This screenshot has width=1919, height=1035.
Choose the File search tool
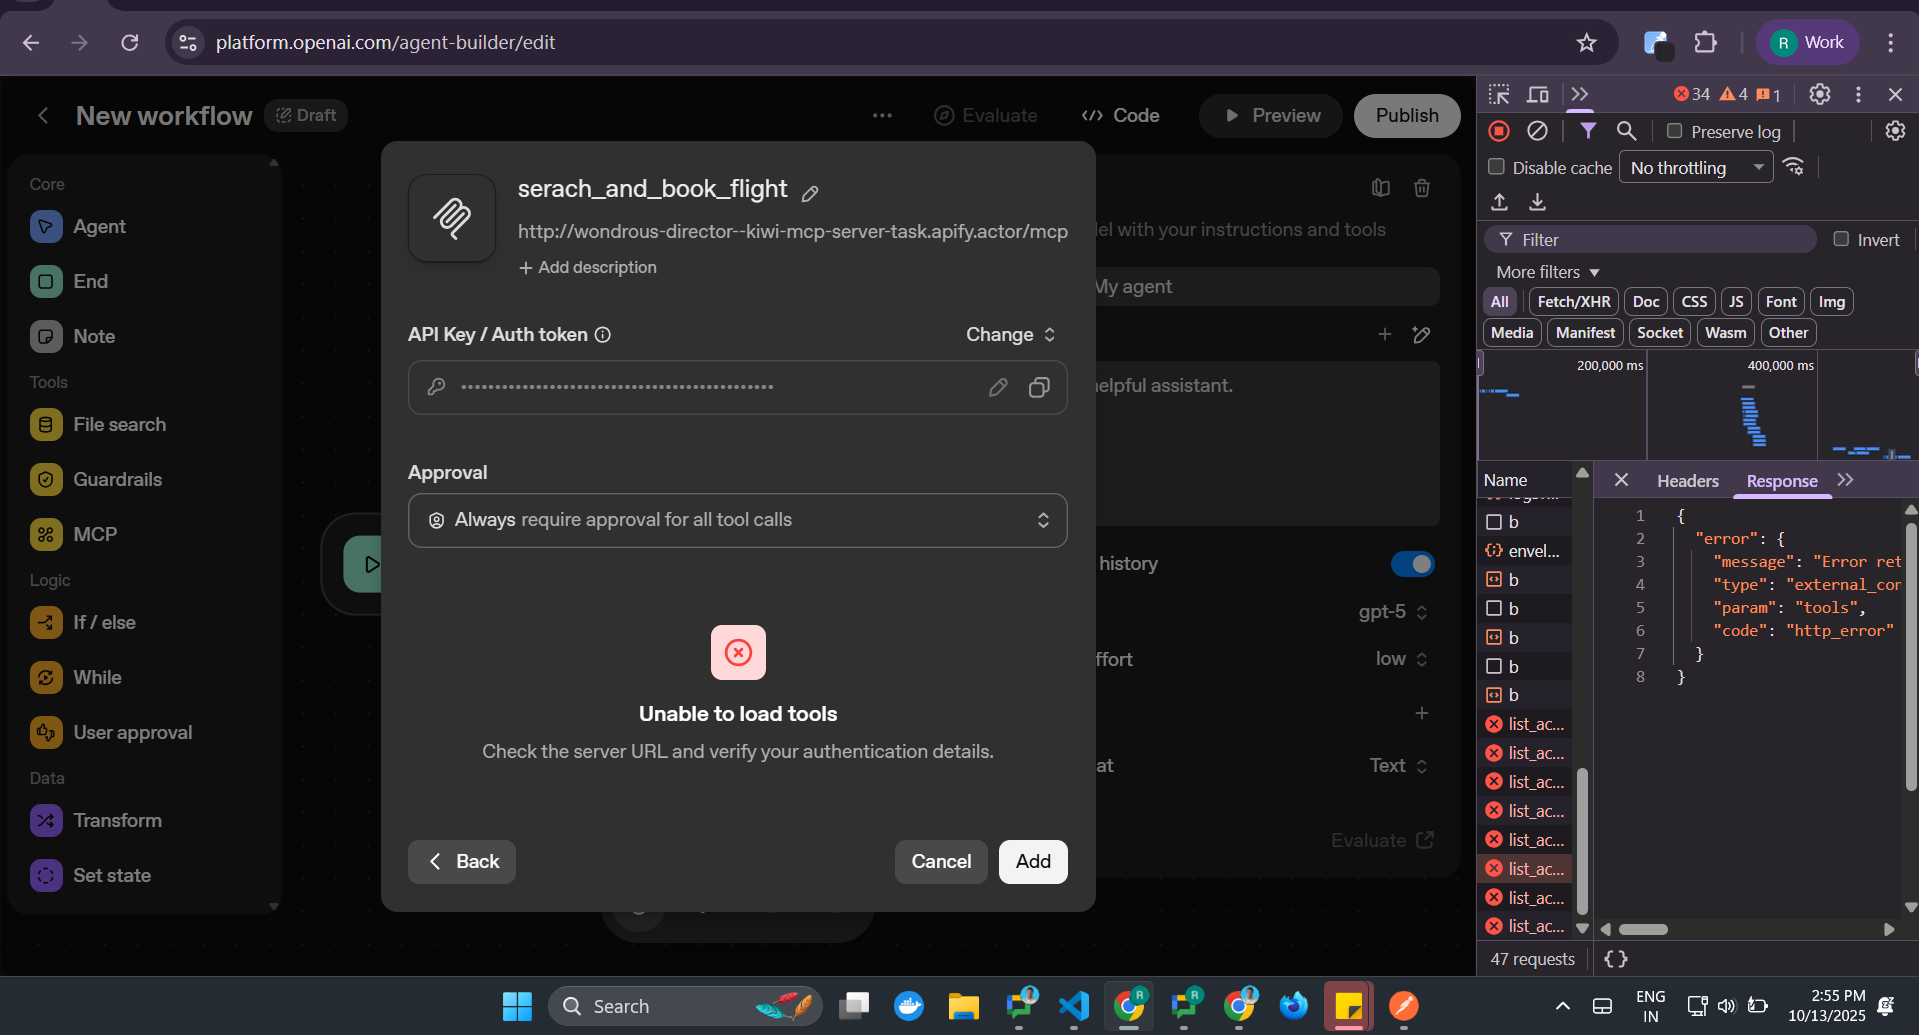pos(98,425)
